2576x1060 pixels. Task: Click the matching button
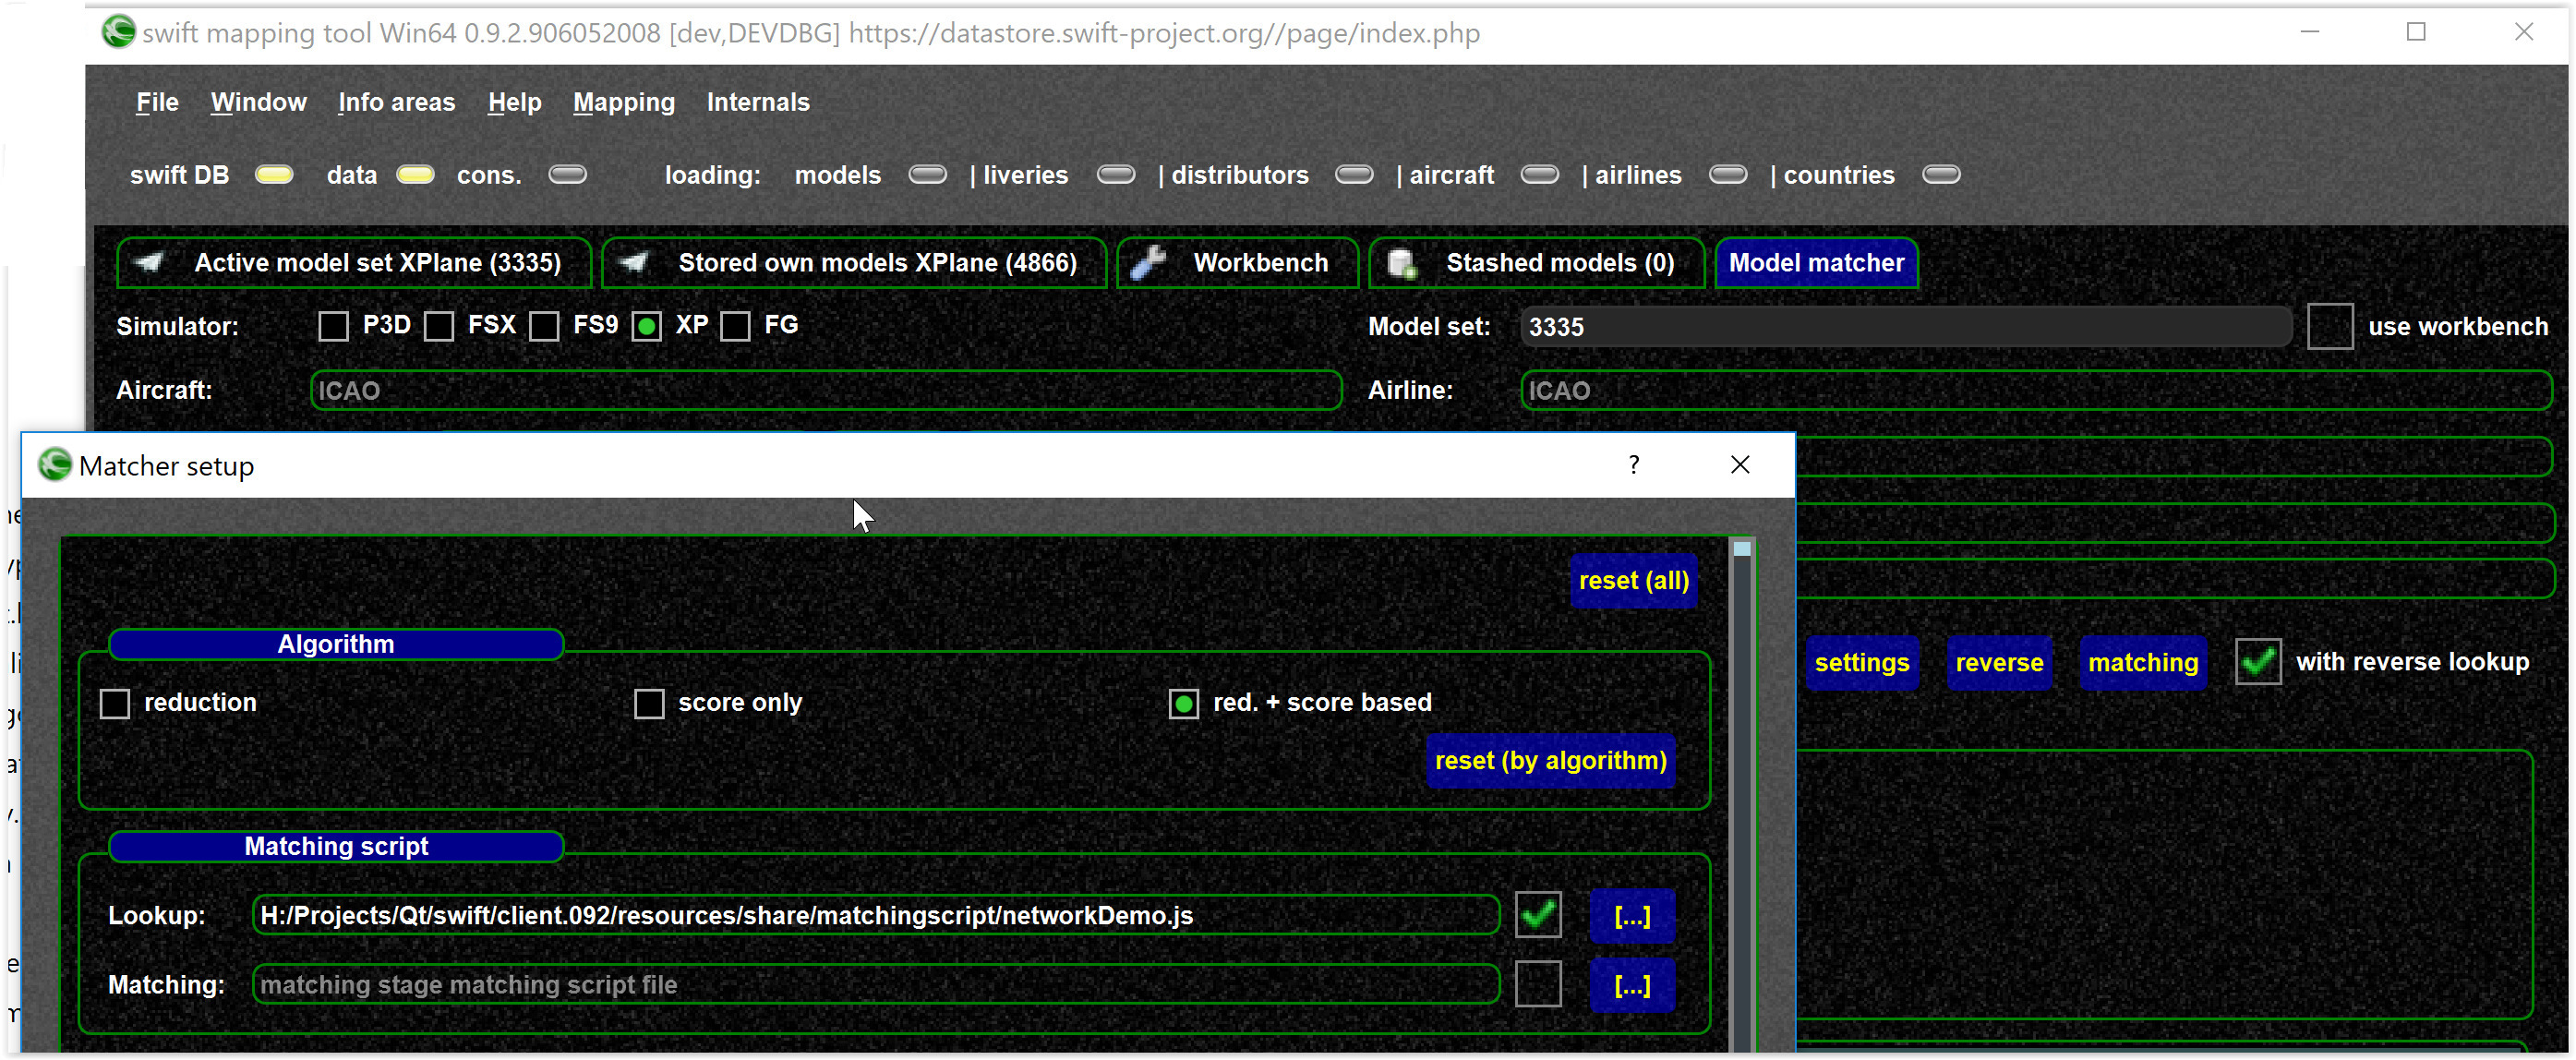[x=2142, y=663]
